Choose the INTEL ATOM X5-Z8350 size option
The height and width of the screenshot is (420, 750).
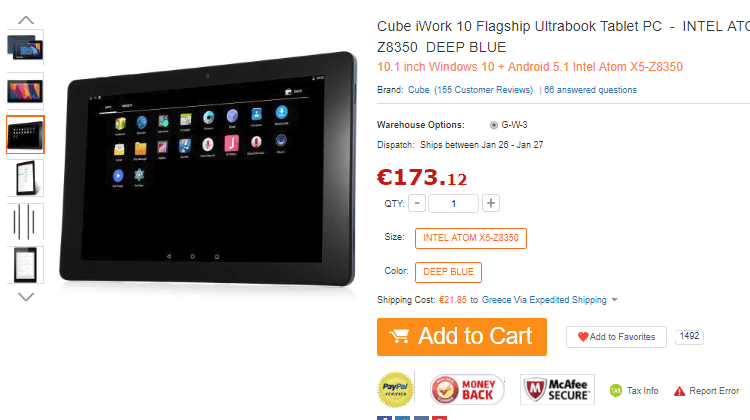(471, 238)
